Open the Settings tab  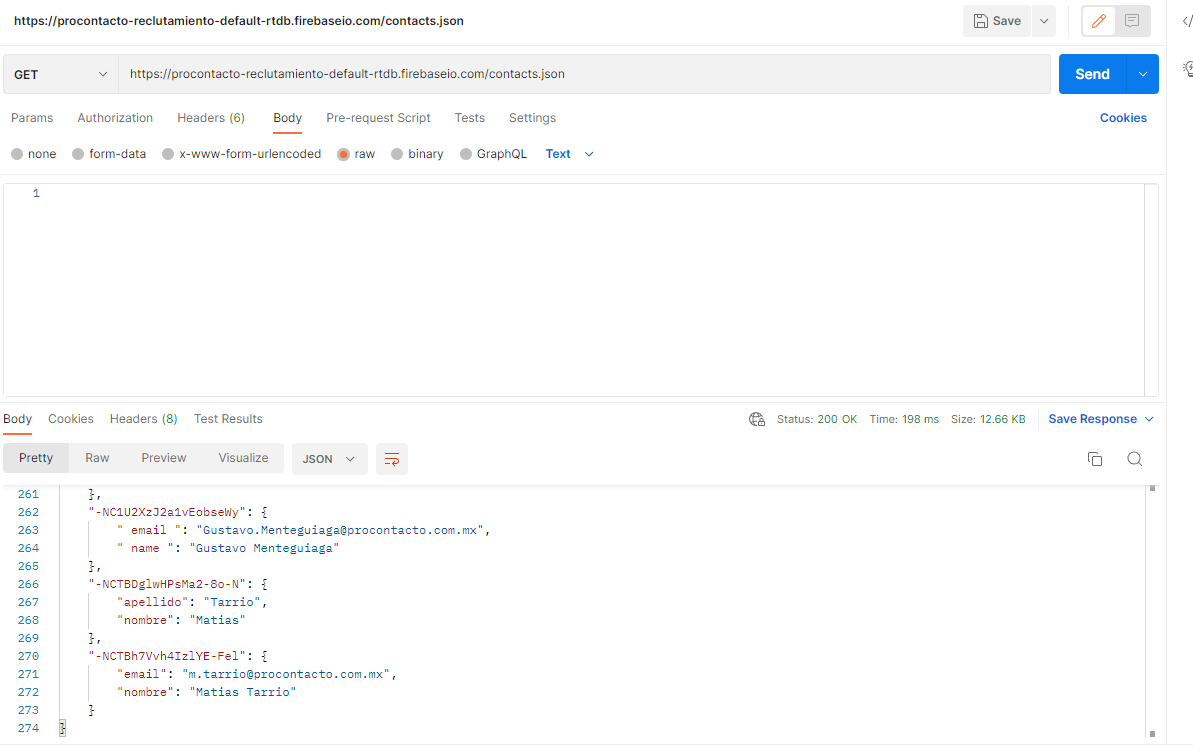[533, 118]
